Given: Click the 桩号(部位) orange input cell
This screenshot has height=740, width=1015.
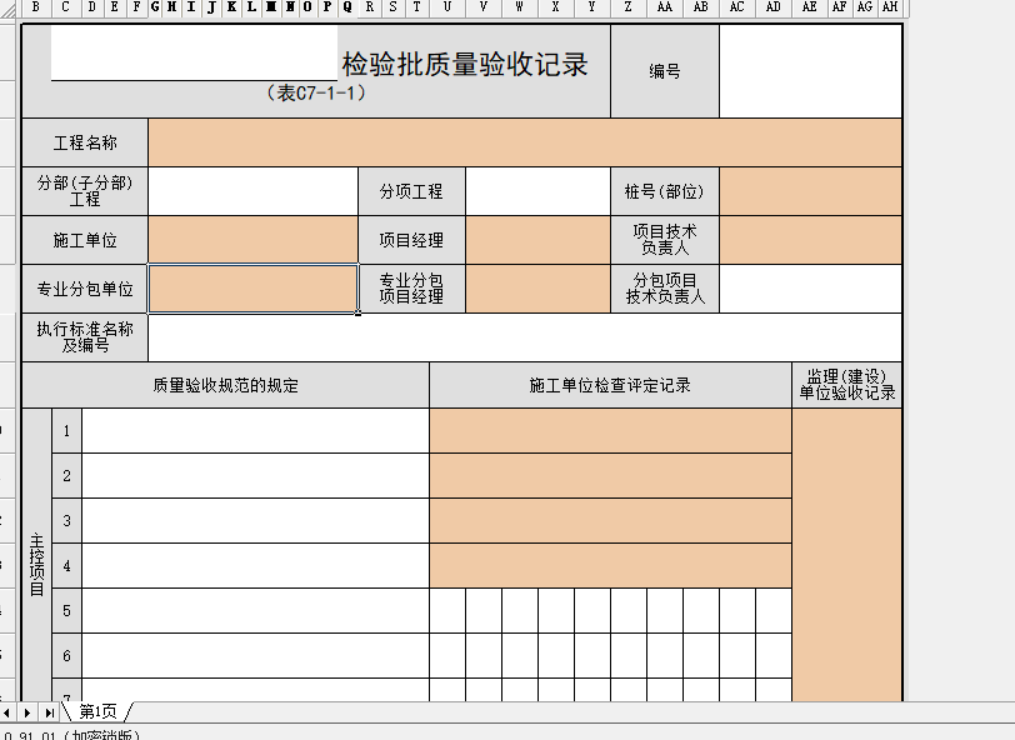Looking at the screenshot, I should 810,192.
